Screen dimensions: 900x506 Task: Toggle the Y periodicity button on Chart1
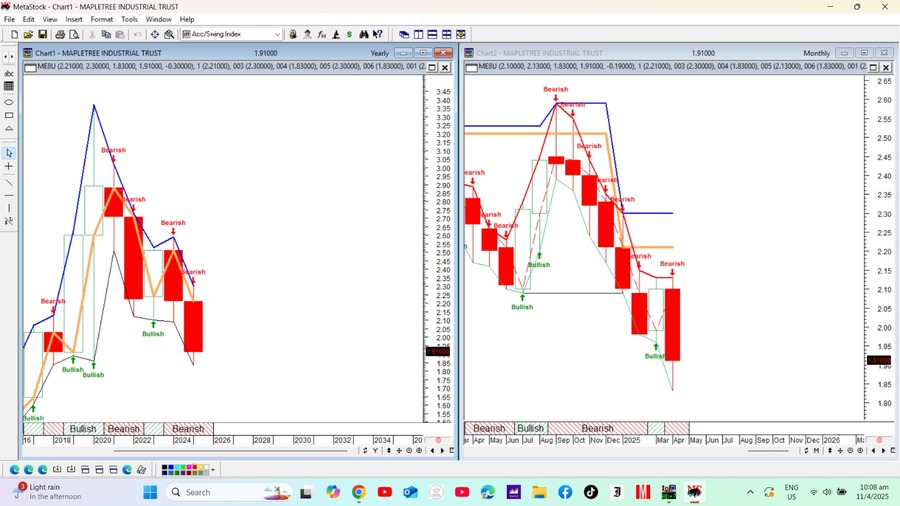(375, 450)
